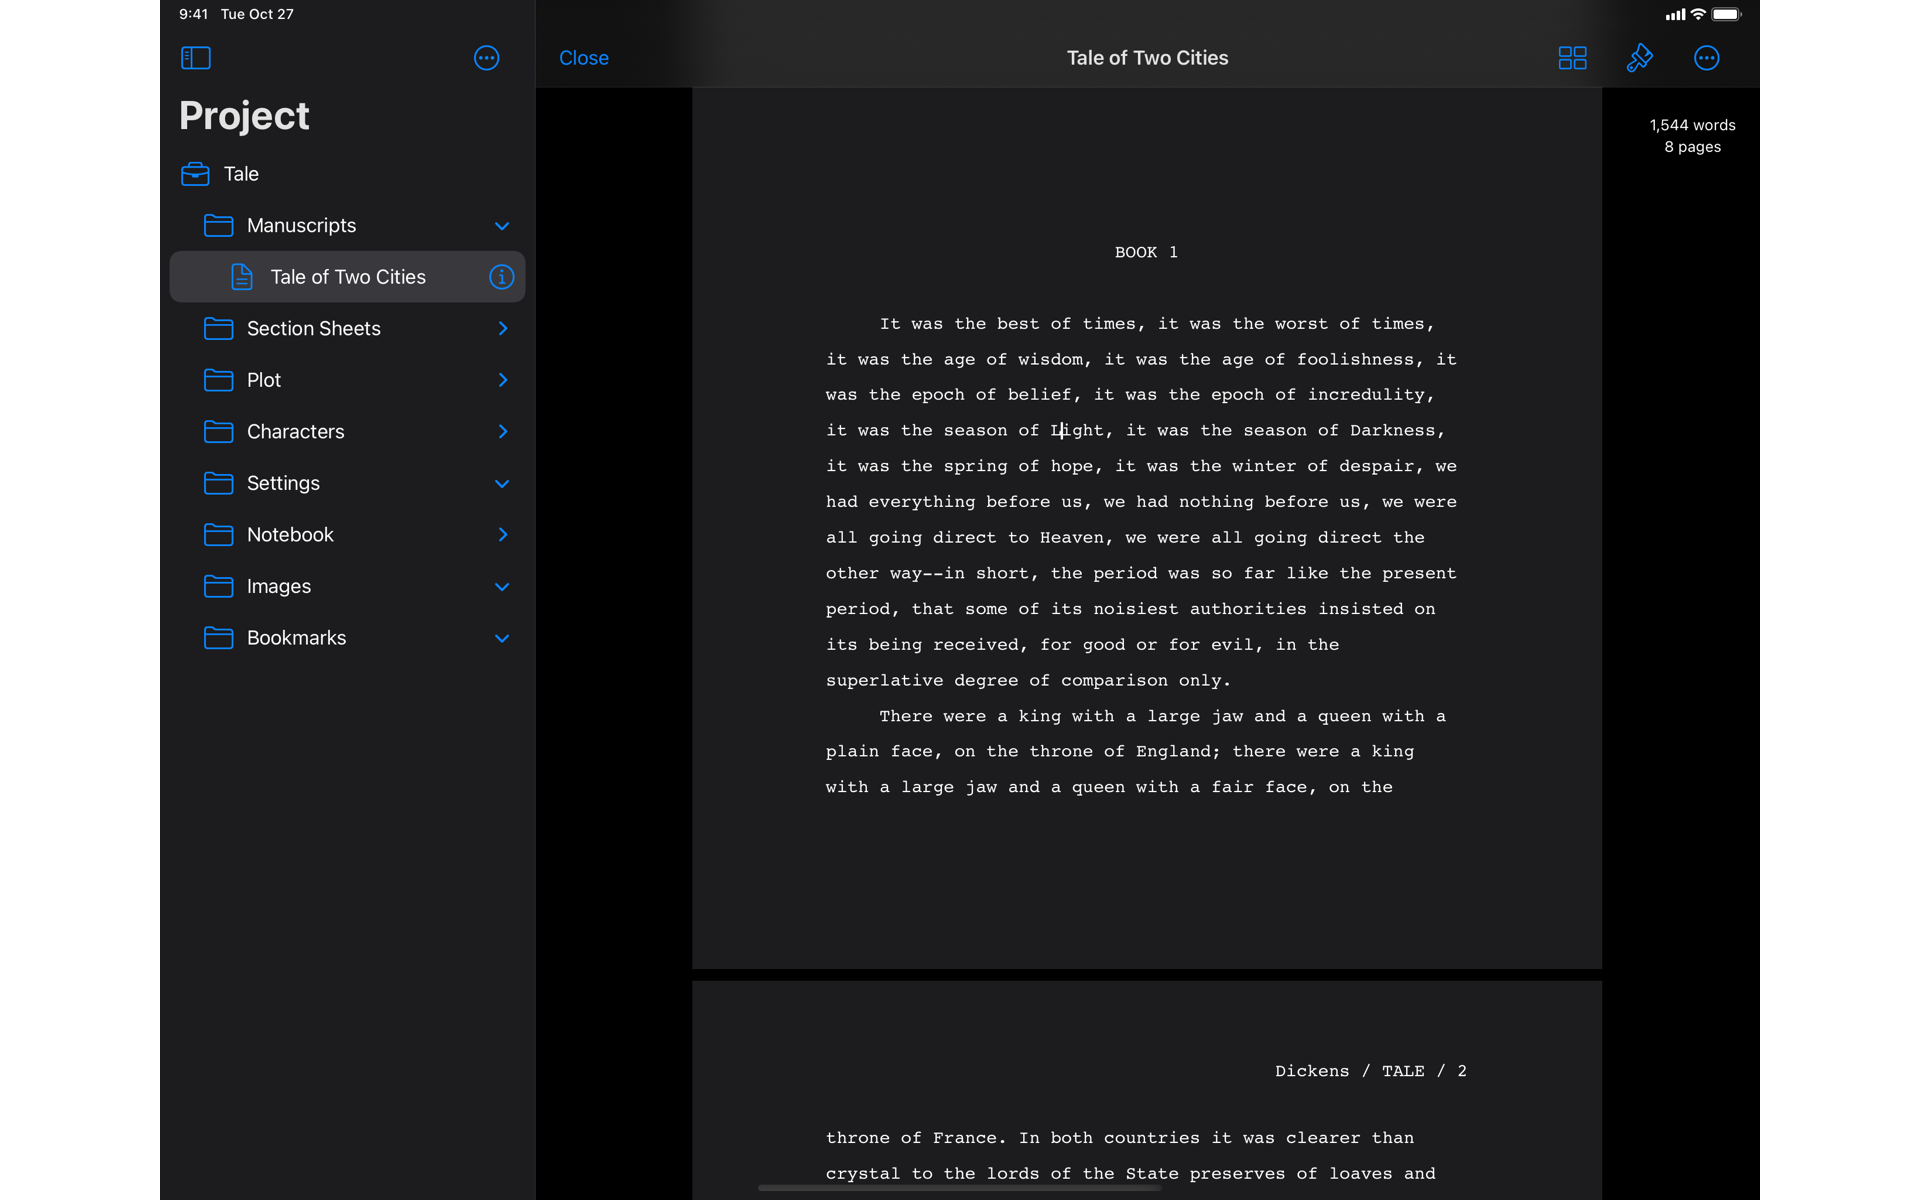This screenshot has width=1920, height=1200.
Task: Open the Images folder
Action: (x=347, y=586)
